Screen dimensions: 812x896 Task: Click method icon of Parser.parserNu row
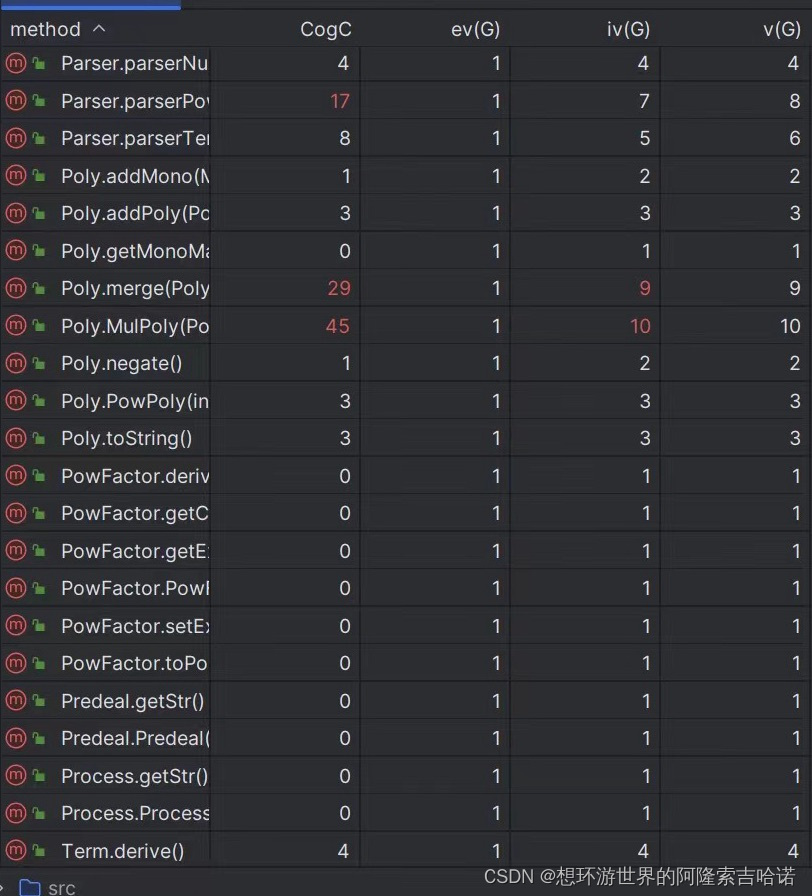pos(16,63)
